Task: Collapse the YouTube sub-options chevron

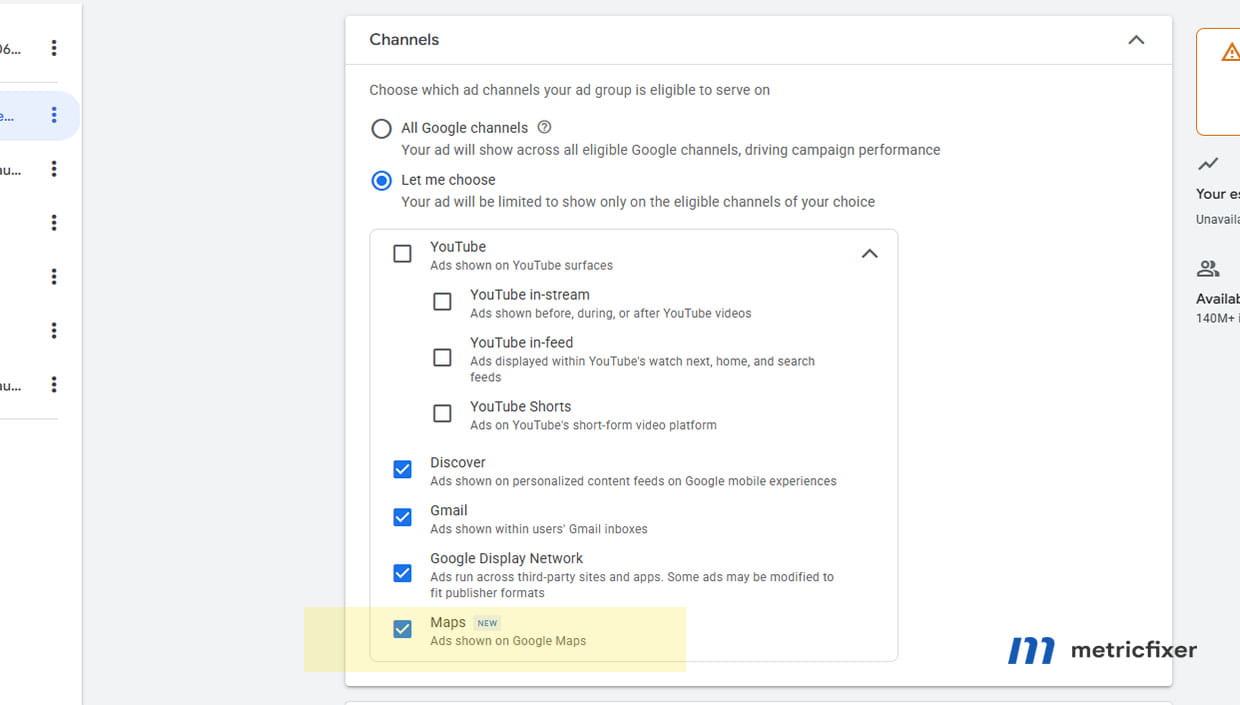Action: tap(870, 254)
